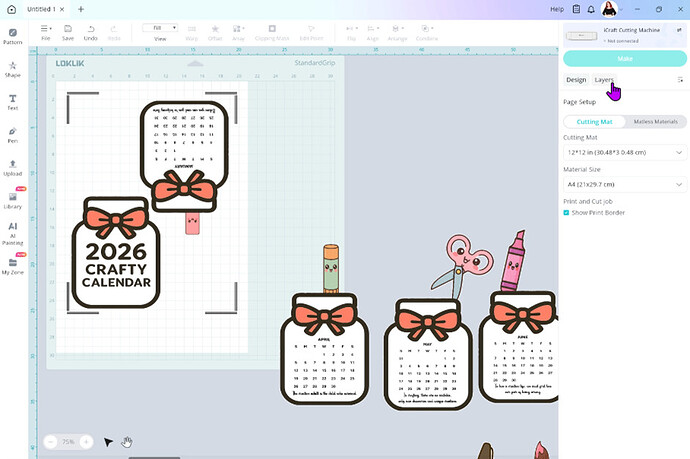
Task: Open the Library panel
Action: pos(13,199)
